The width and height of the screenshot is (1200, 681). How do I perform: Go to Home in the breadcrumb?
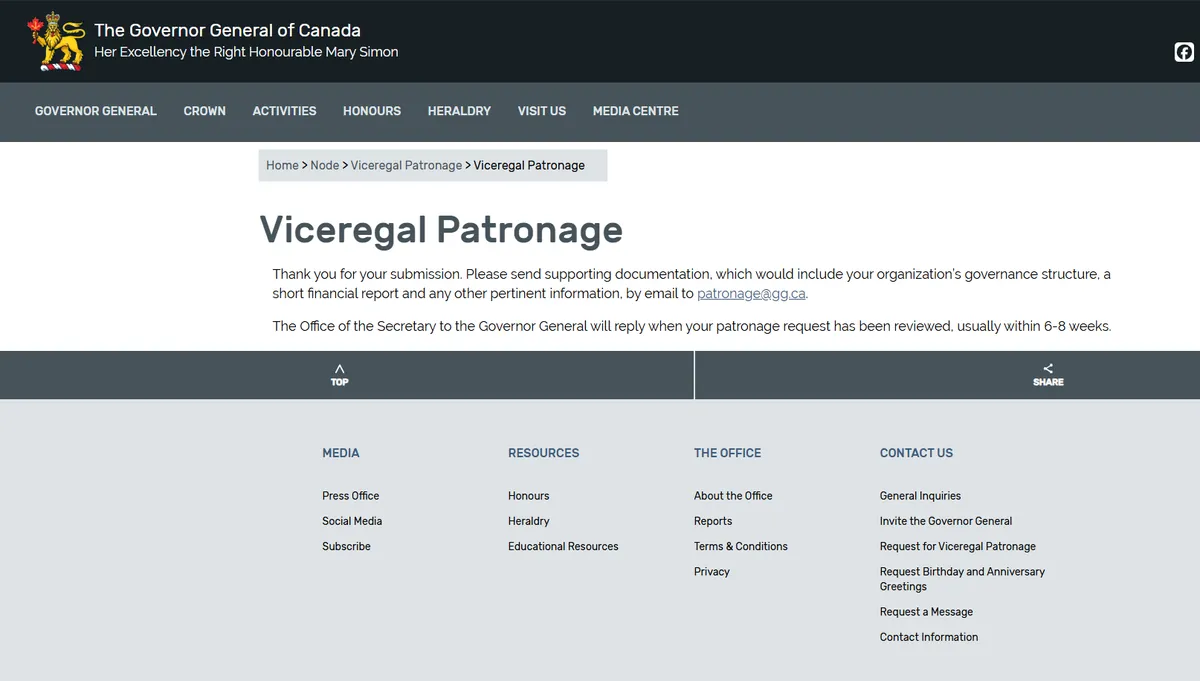point(282,165)
